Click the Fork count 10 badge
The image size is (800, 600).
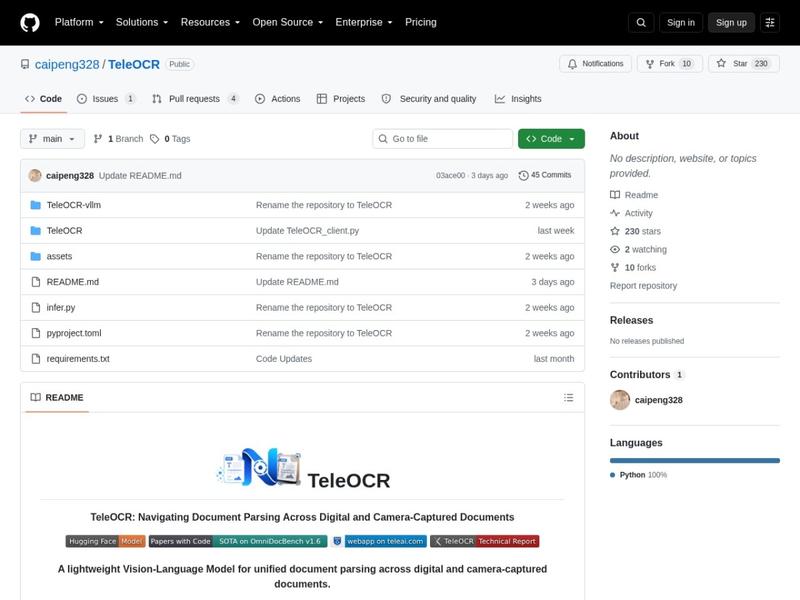(x=687, y=64)
